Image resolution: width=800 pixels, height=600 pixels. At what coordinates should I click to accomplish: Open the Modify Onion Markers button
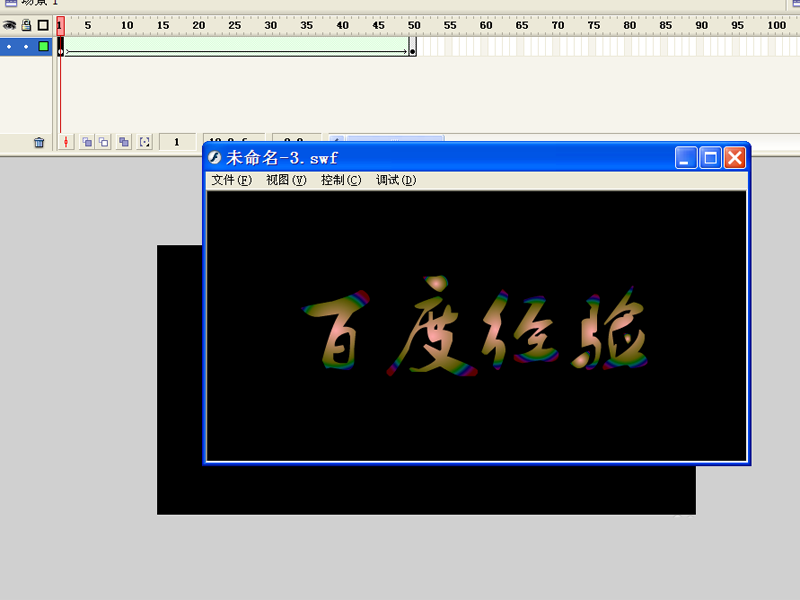(x=145, y=142)
